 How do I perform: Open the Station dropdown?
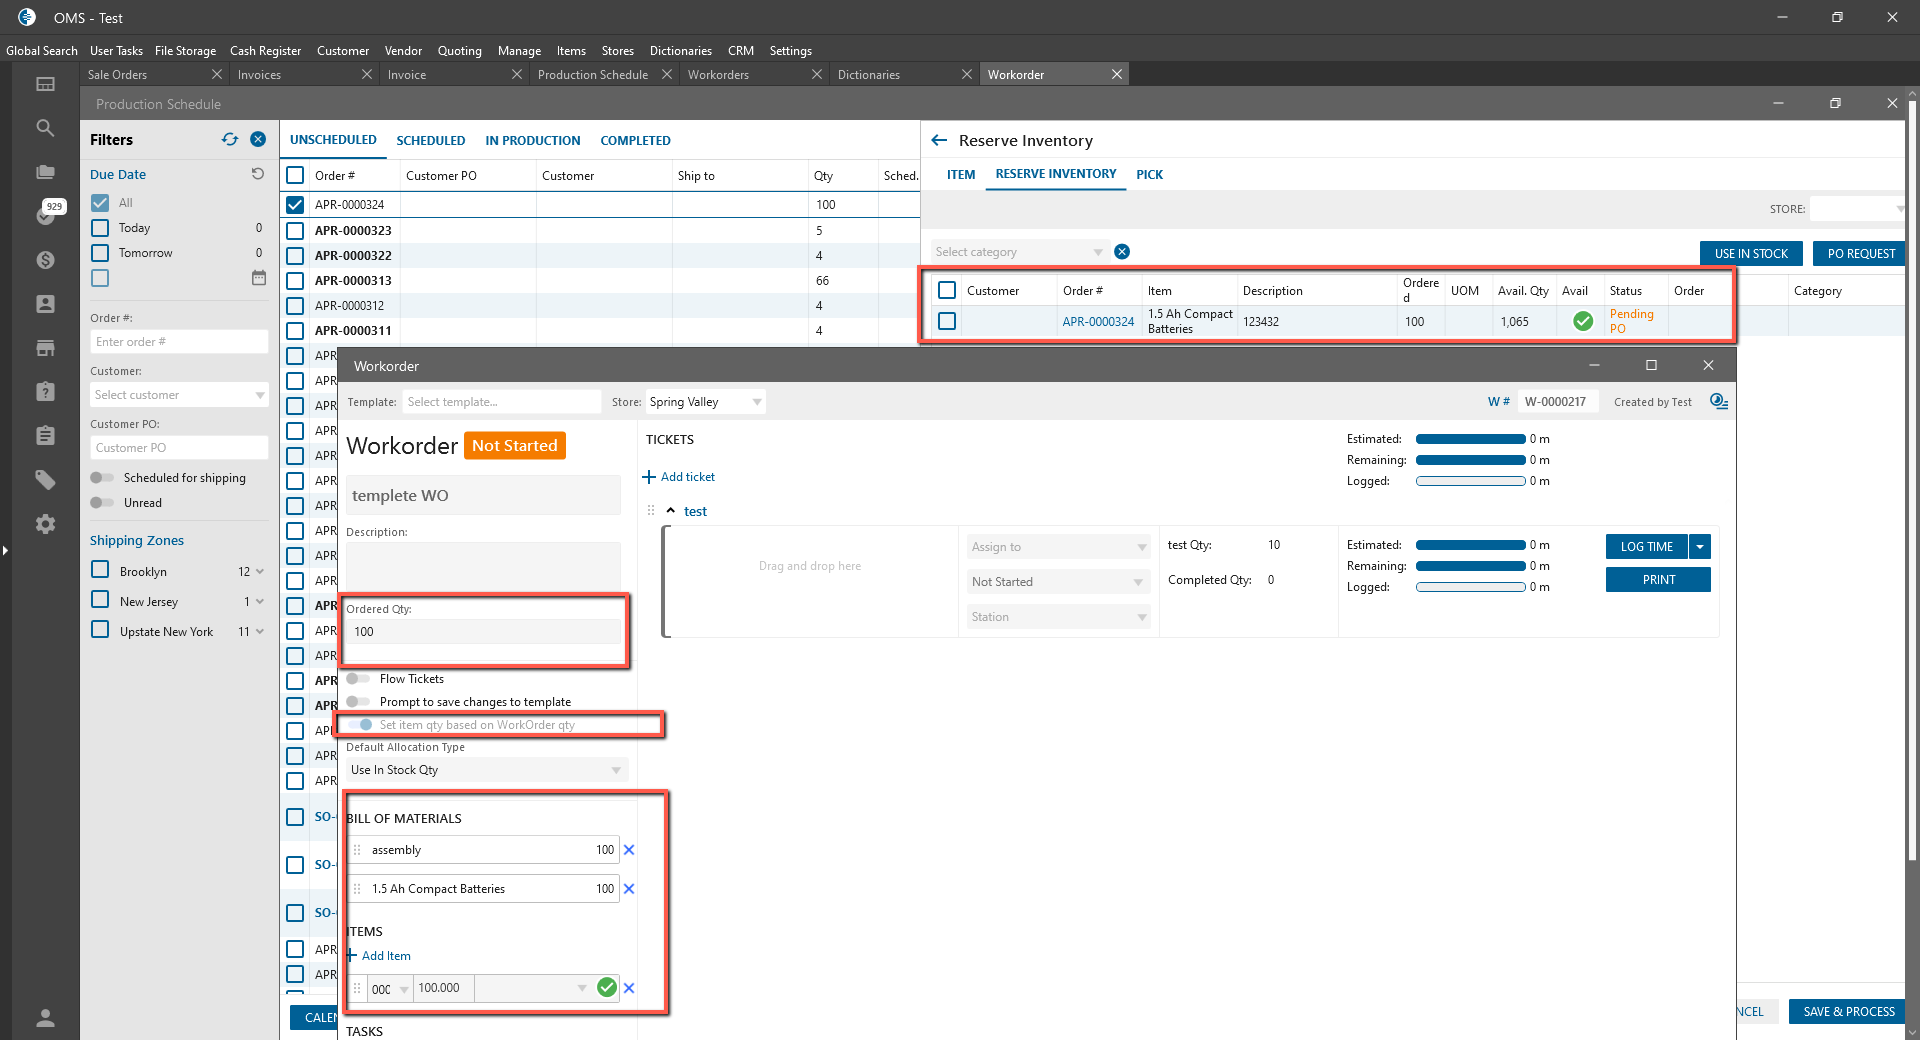1058,617
